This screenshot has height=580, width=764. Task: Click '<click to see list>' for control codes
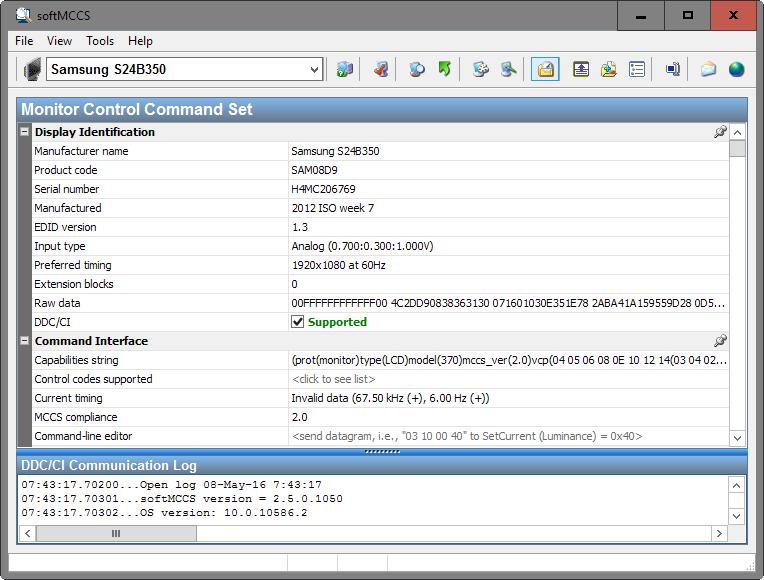[x=334, y=379]
